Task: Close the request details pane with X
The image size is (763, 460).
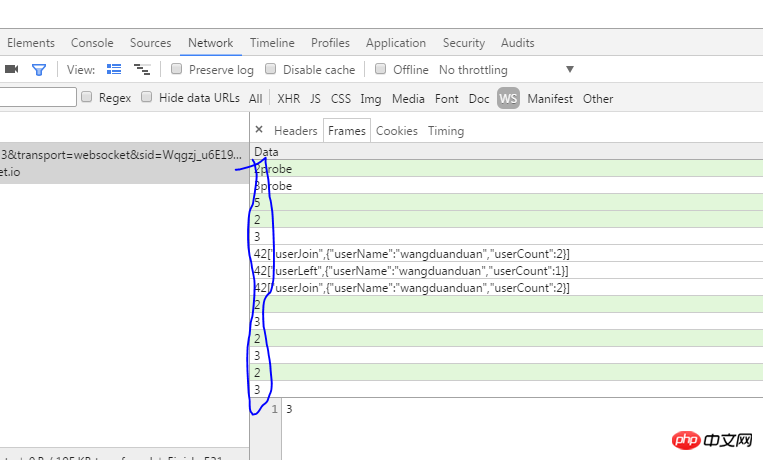Action: [259, 130]
